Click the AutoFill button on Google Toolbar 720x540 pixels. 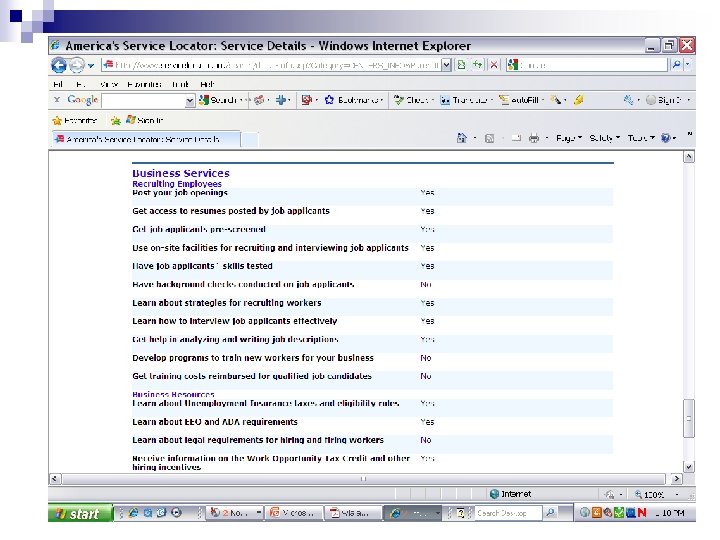(519, 100)
